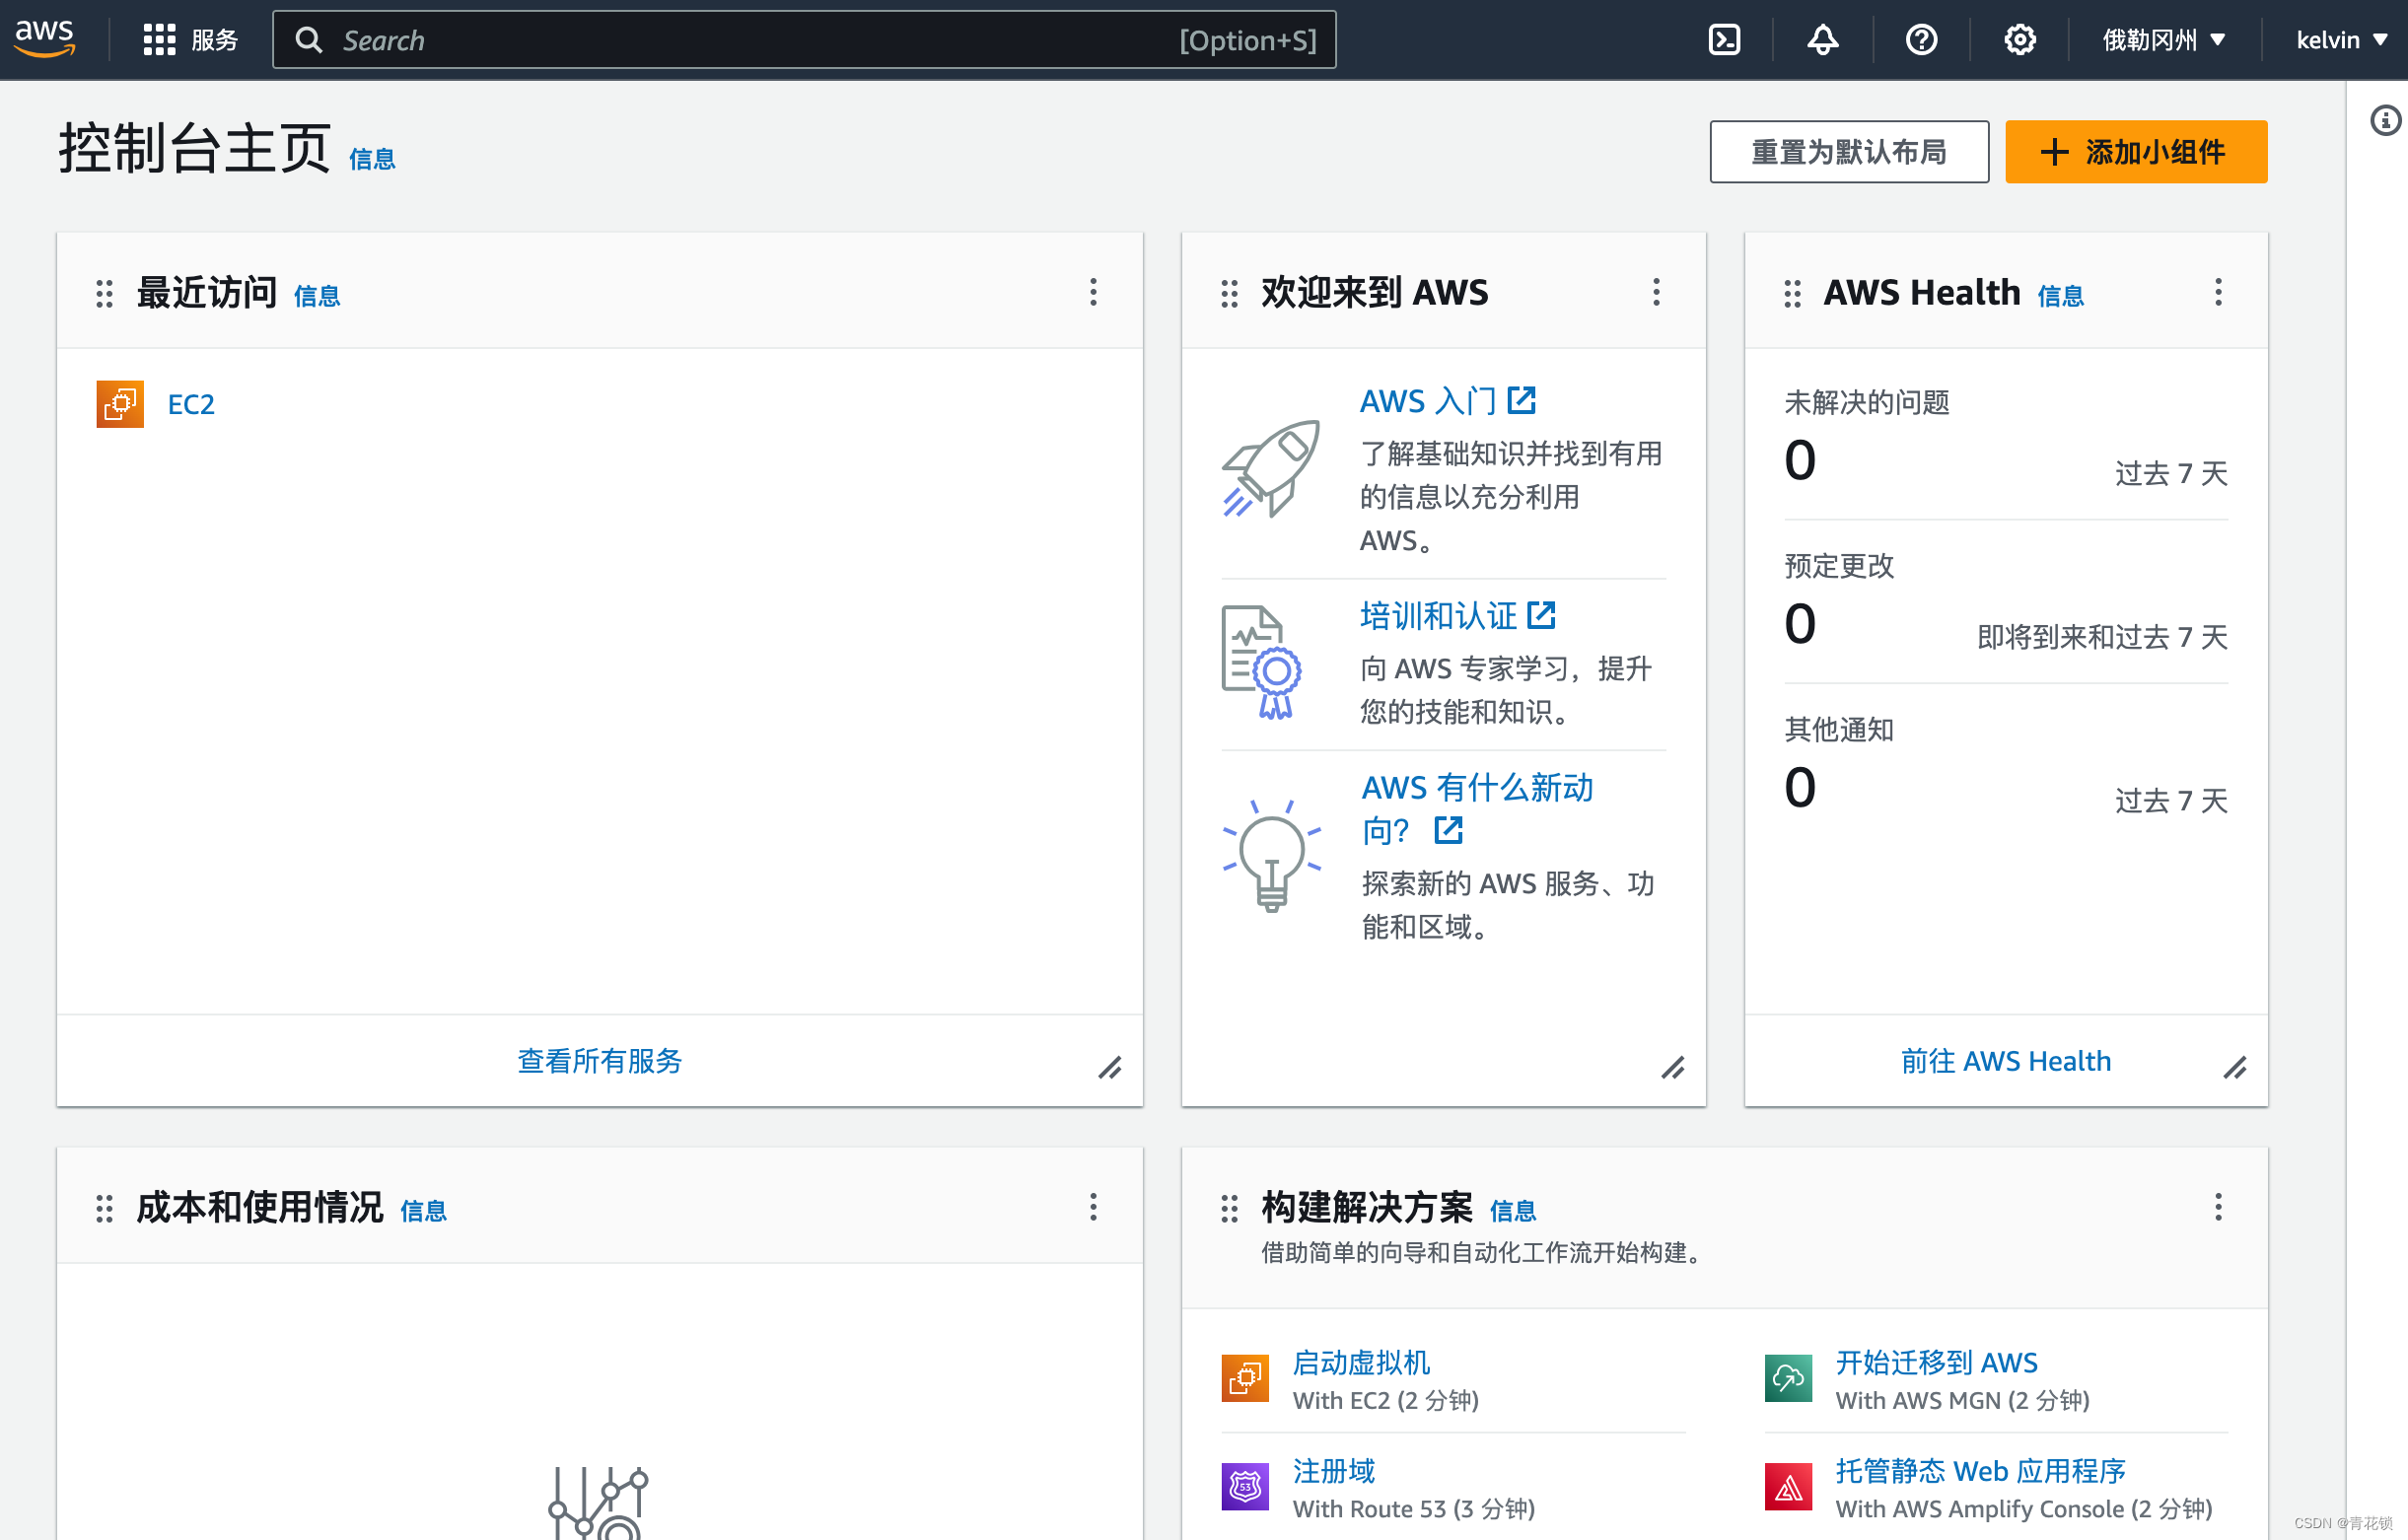The height and width of the screenshot is (1540, 2408).
Task: Click the external link icon after AWS 入门
Action: [x=1521, y=400]
